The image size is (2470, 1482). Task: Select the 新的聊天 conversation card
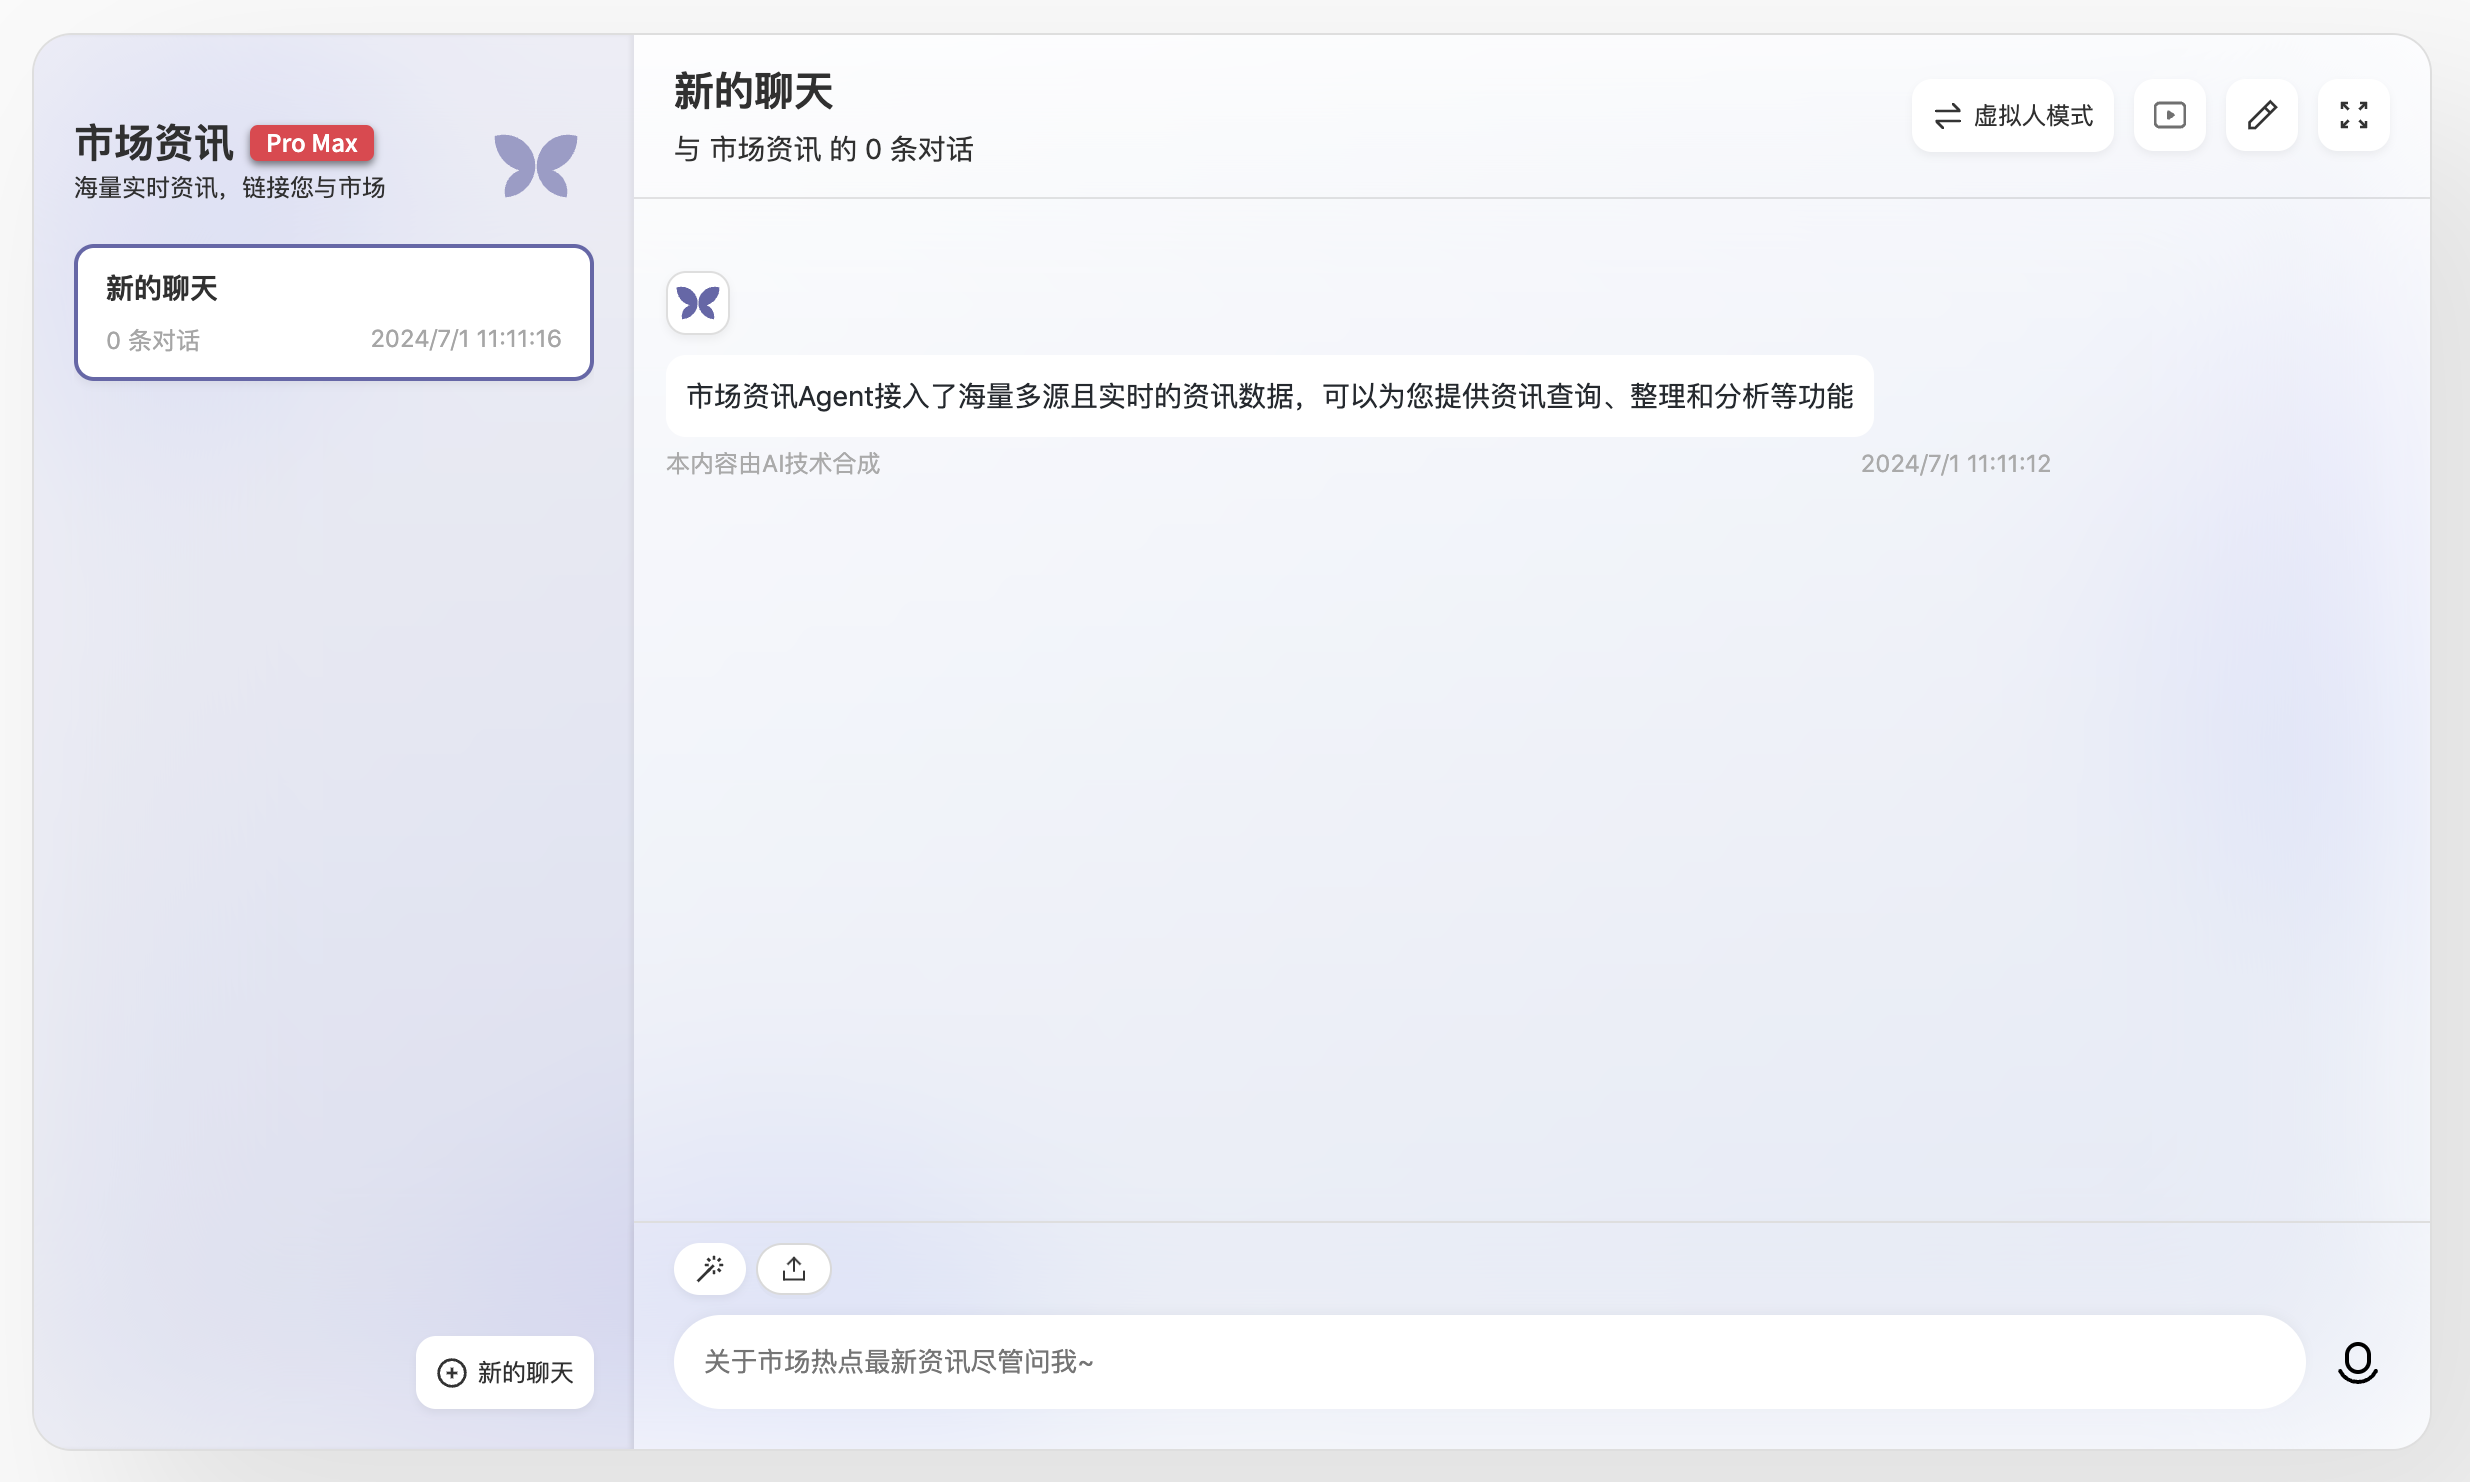tap(334, 313)
